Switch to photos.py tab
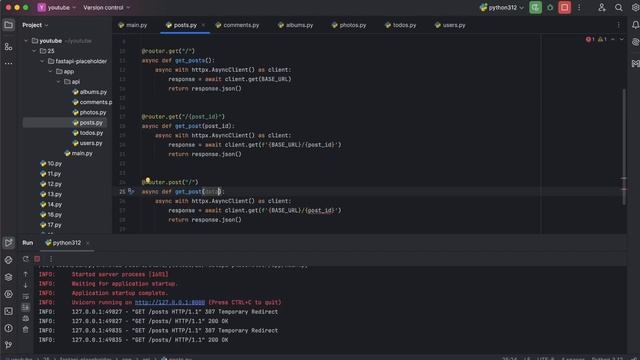 pyautogui.click(x=349, y=25)
